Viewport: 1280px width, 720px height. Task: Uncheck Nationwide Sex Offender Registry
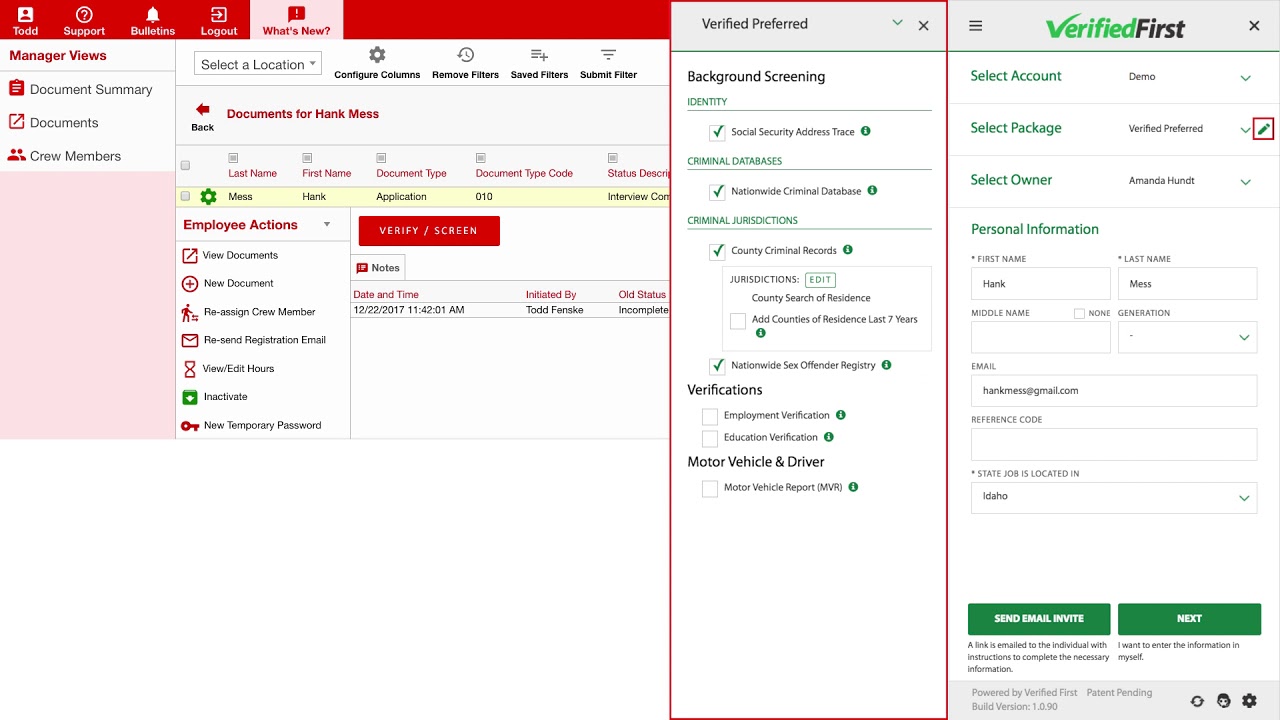coord(717,366)
